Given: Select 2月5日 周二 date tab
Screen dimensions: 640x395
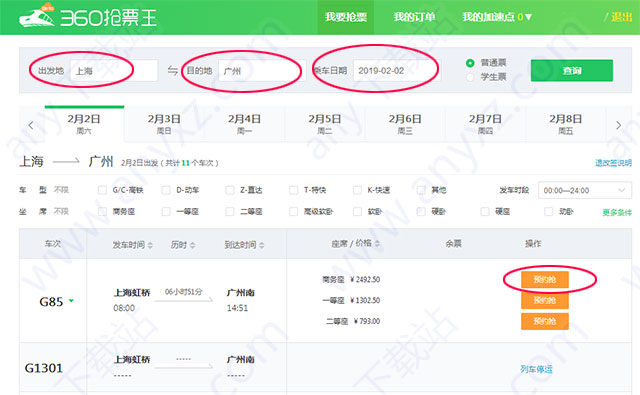Looking at the screenshot, I should [324, 124].
